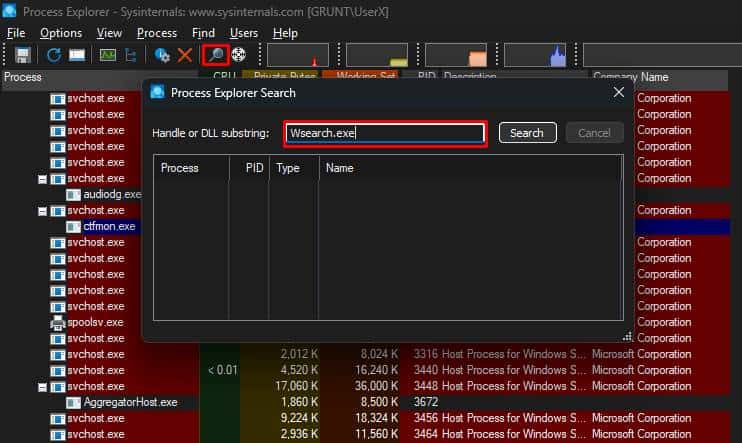Screen dimensions: 742x443
Task: Click the PID value 3464
Action: pyautogui.click(x=426, y=434)
